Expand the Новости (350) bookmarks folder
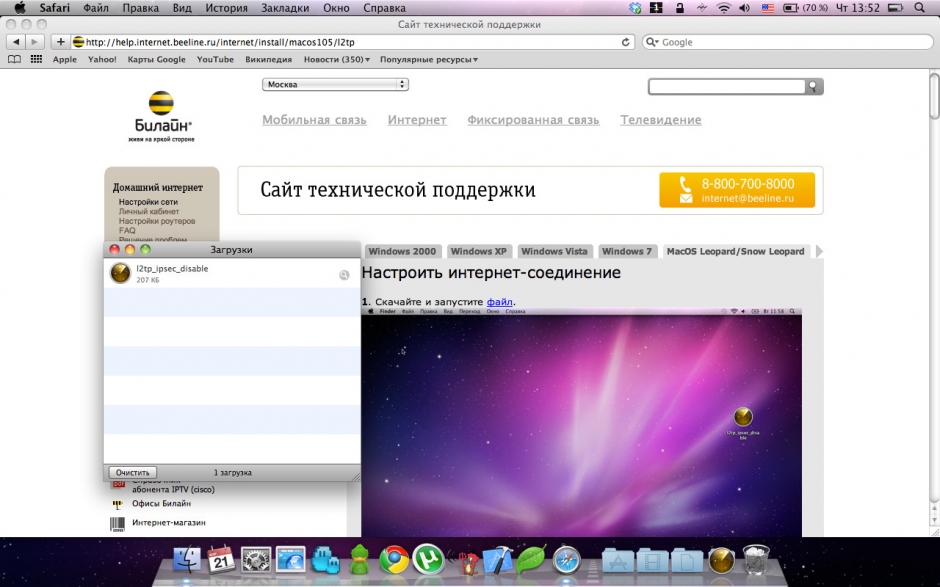The height and width of the screenshot is (587, 940). [336, 59]
